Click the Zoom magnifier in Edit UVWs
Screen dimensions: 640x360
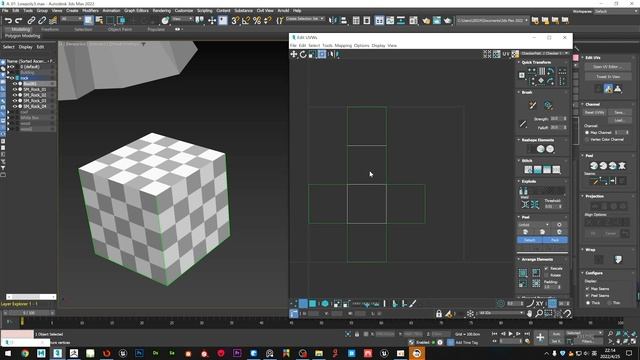point(539,313)
